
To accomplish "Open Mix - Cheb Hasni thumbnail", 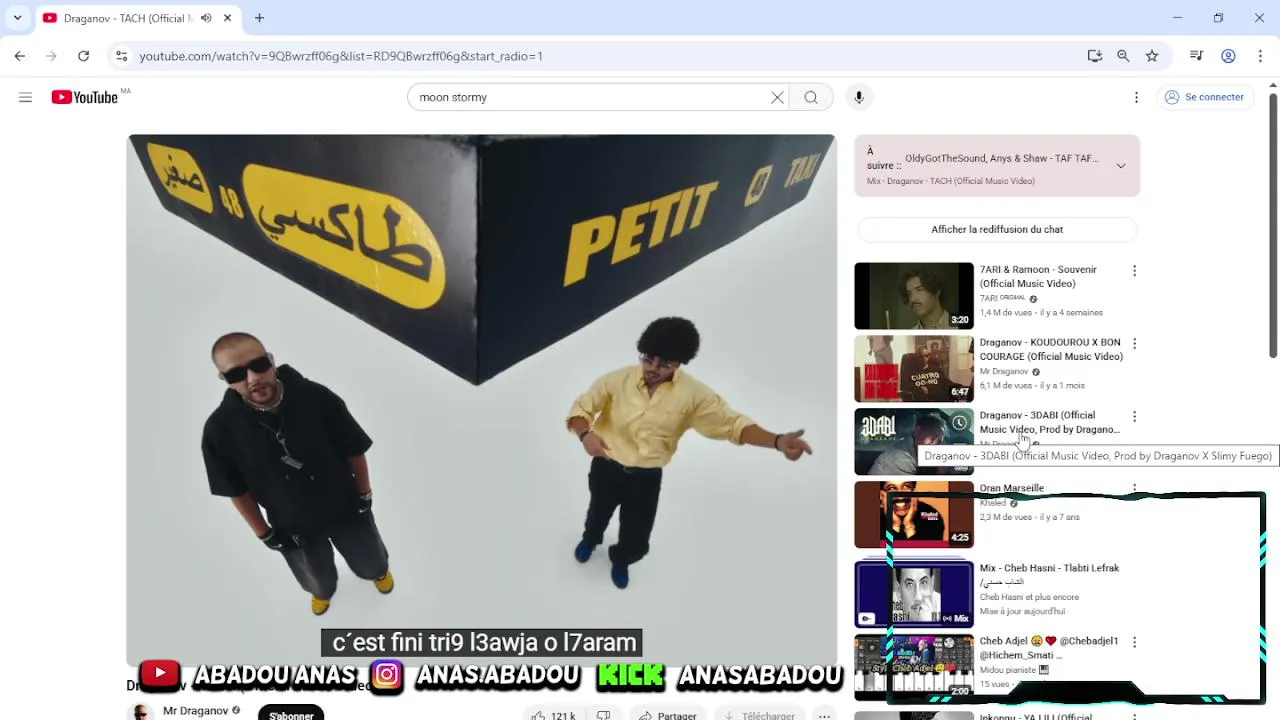I will (914, 594).
